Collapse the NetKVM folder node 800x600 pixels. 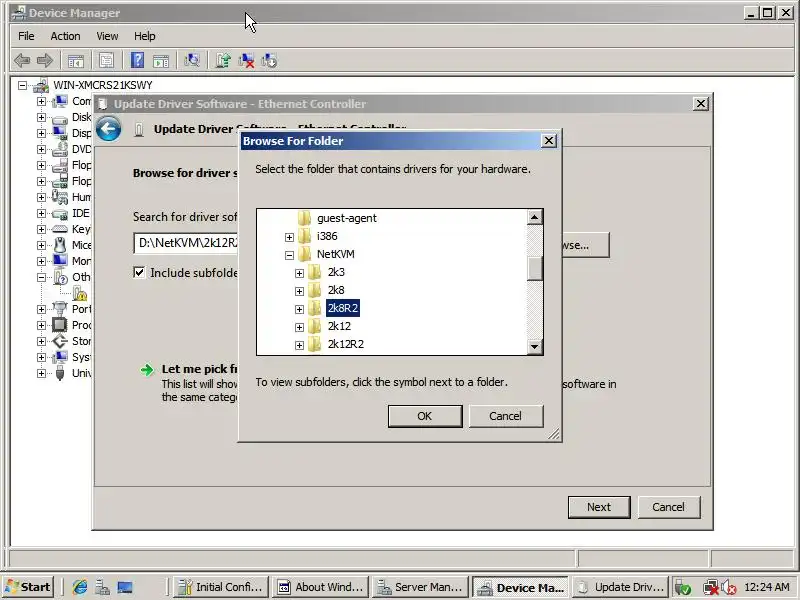[289, 255]
